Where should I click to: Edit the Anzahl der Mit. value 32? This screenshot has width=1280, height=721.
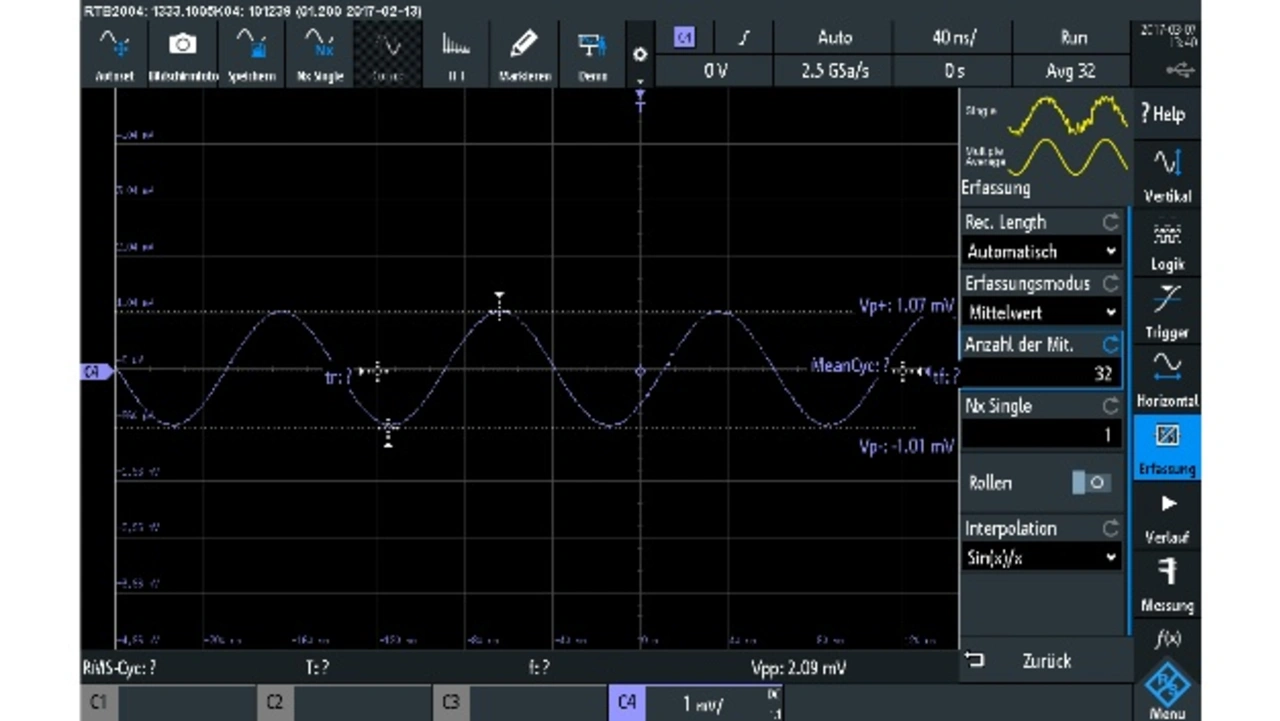pos(1041,374)
